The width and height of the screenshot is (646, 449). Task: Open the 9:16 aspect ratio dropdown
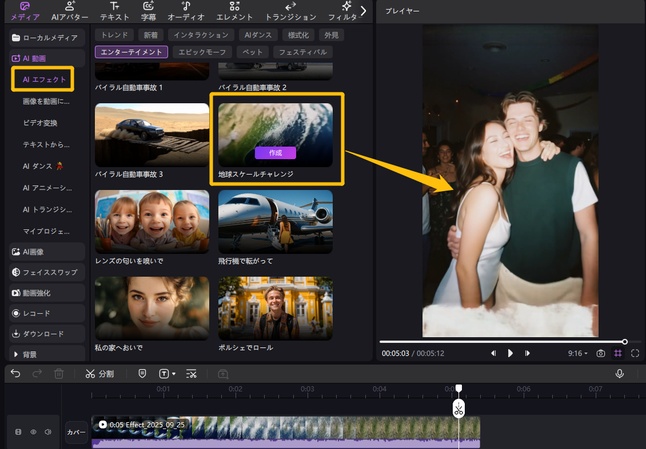tap(577, 353)
